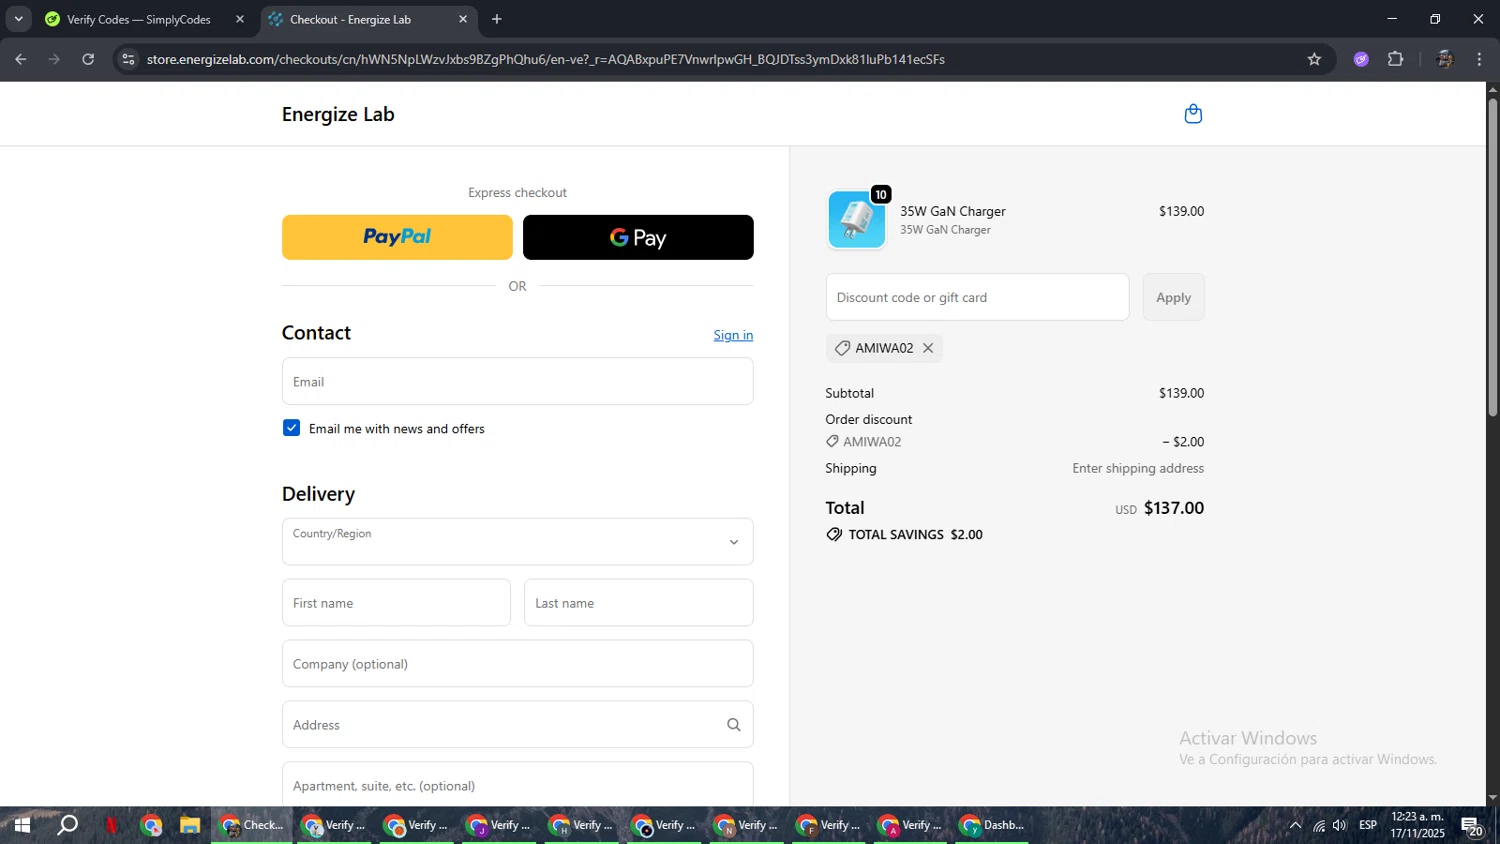Click the Energize Lab store title

pyautogui.click(x=338, y=114)
